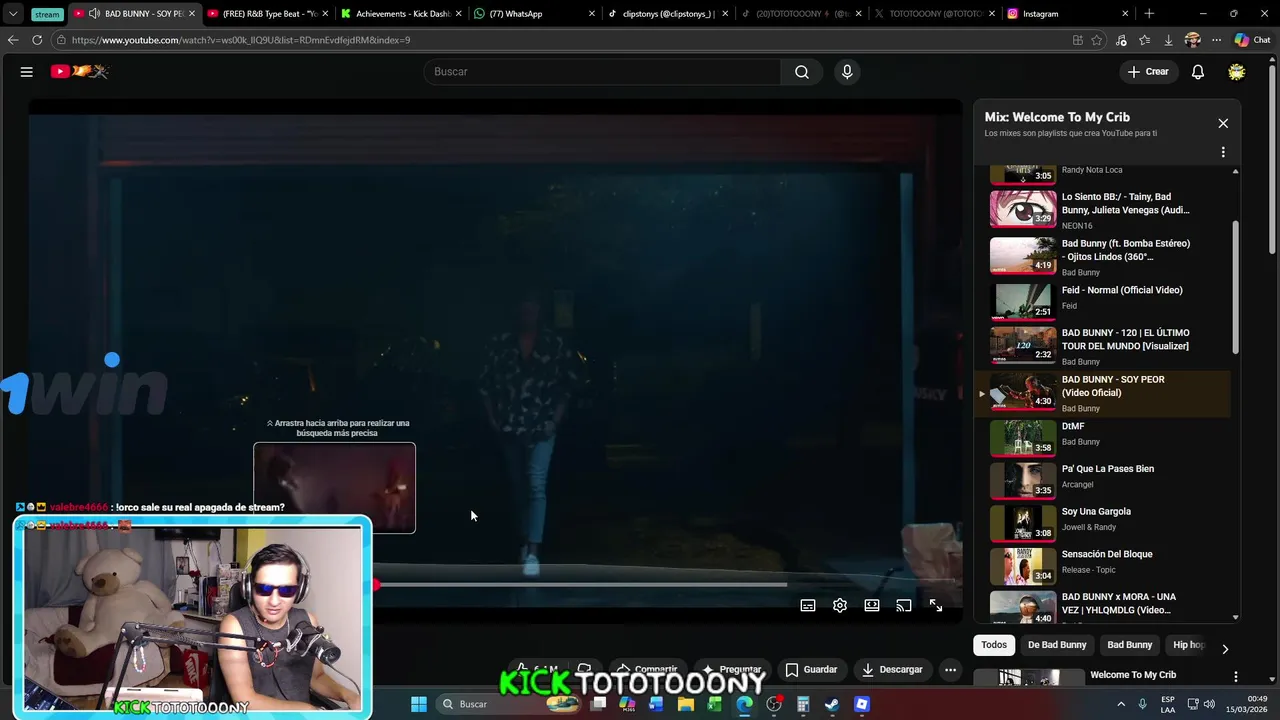Switch to the clipstonys TikTok tab
This screenshot has width=1280, height=720.
click(666, 14)
